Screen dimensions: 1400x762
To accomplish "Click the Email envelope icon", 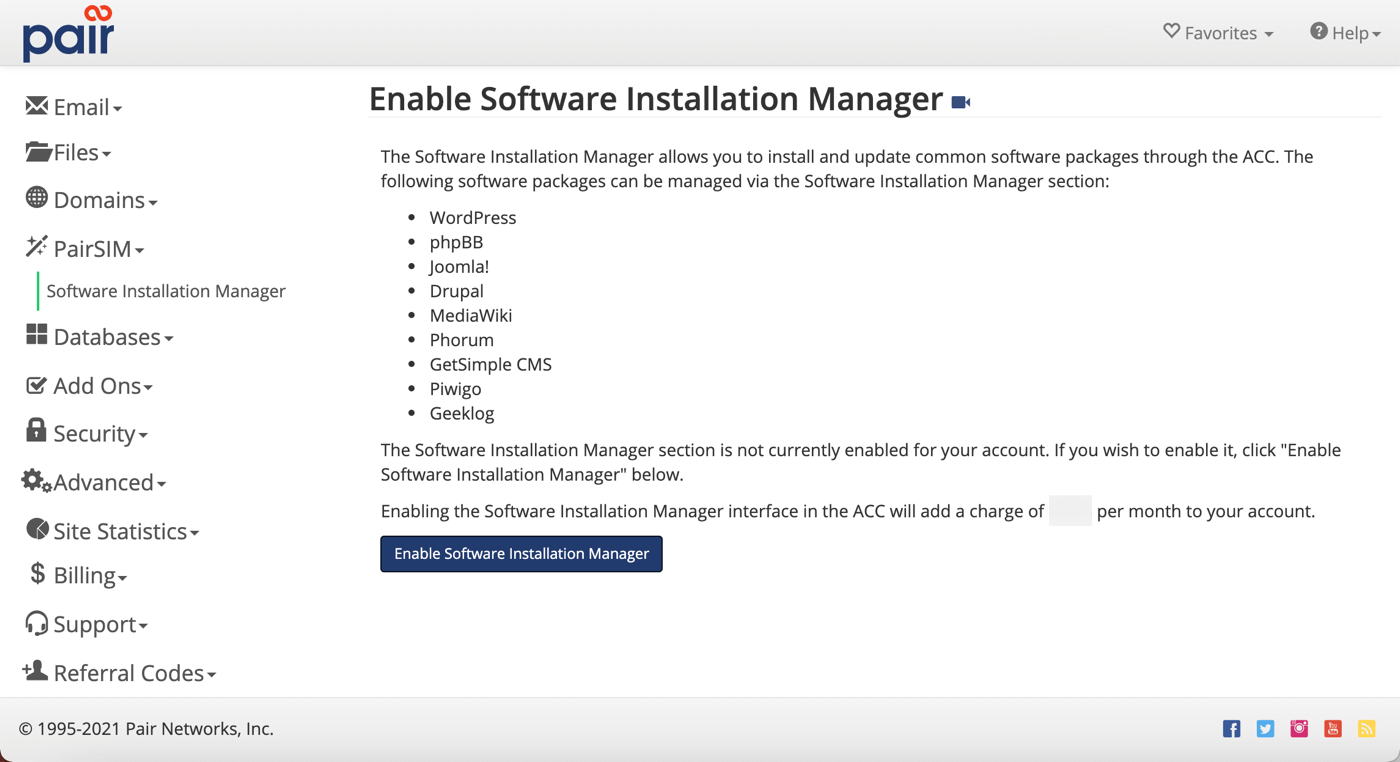I will click(37, 105).
